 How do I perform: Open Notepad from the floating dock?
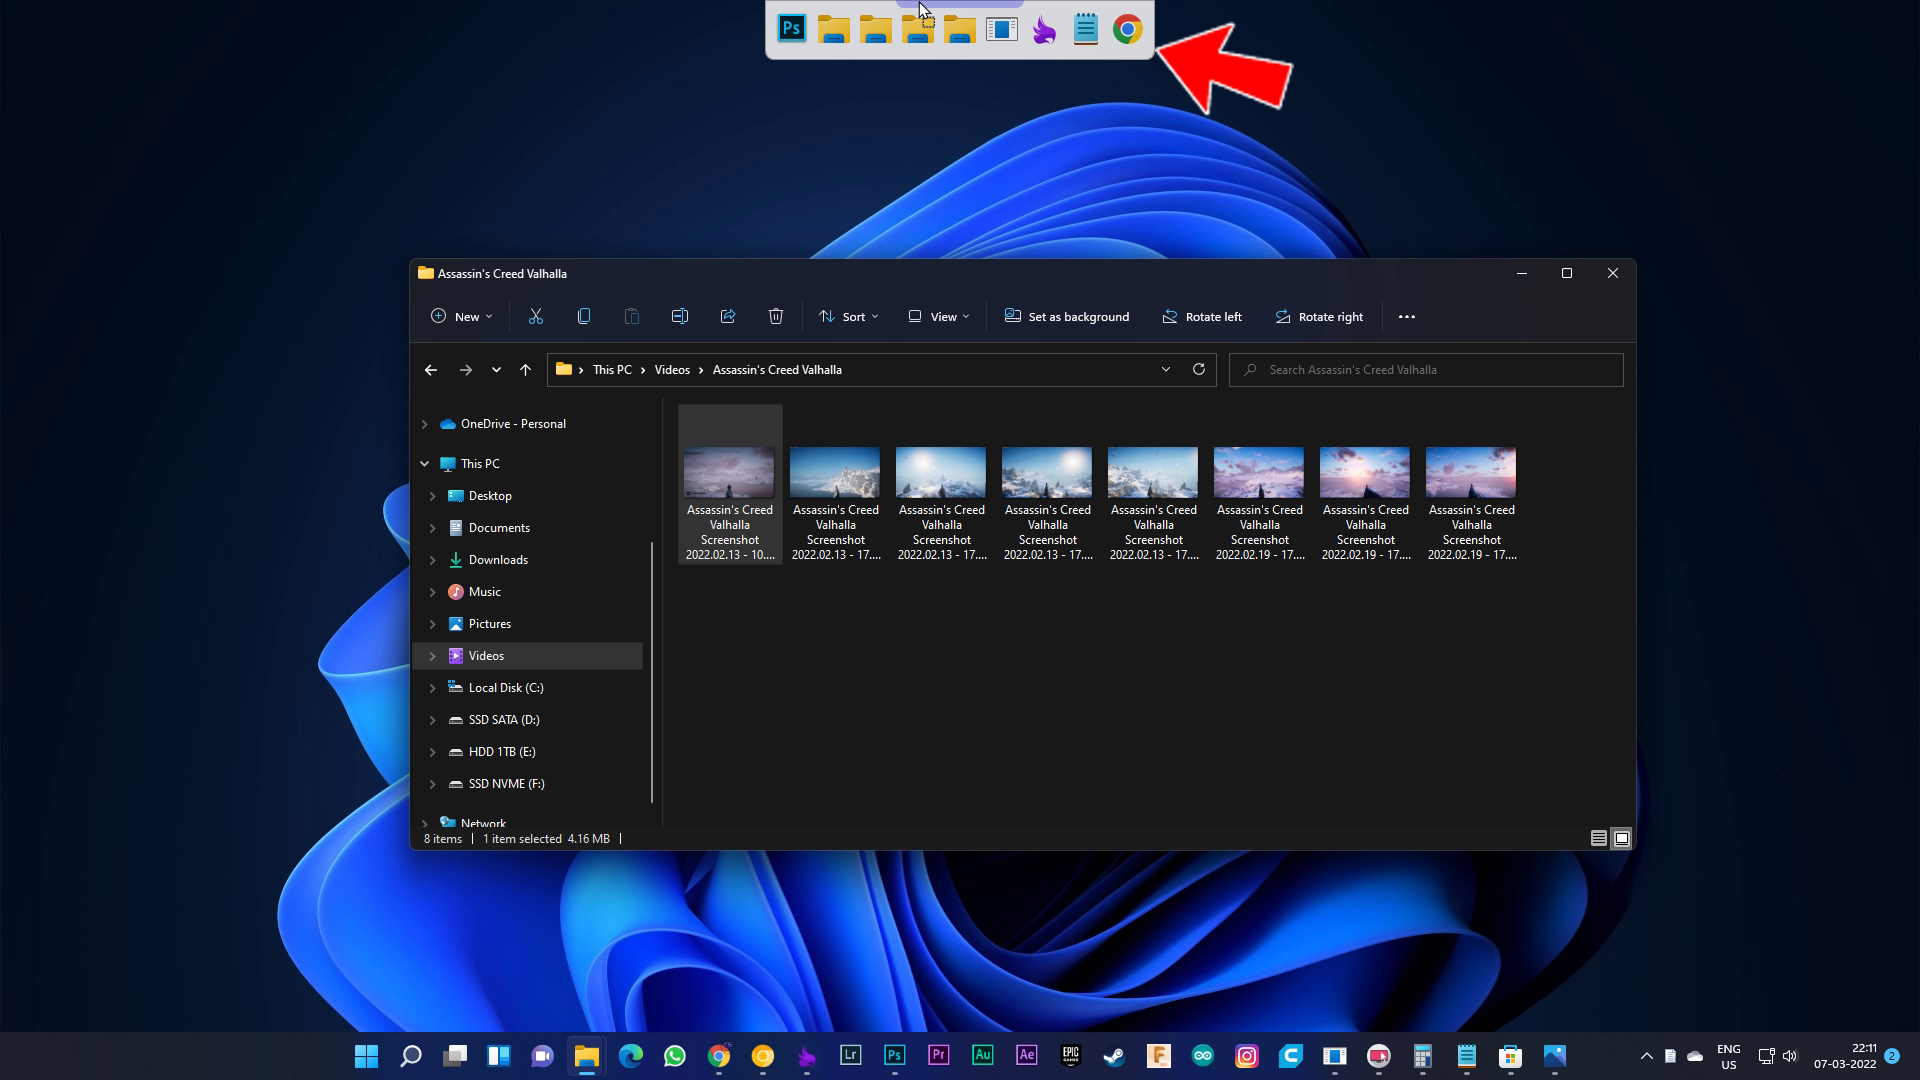click(x=1086, y=29)
